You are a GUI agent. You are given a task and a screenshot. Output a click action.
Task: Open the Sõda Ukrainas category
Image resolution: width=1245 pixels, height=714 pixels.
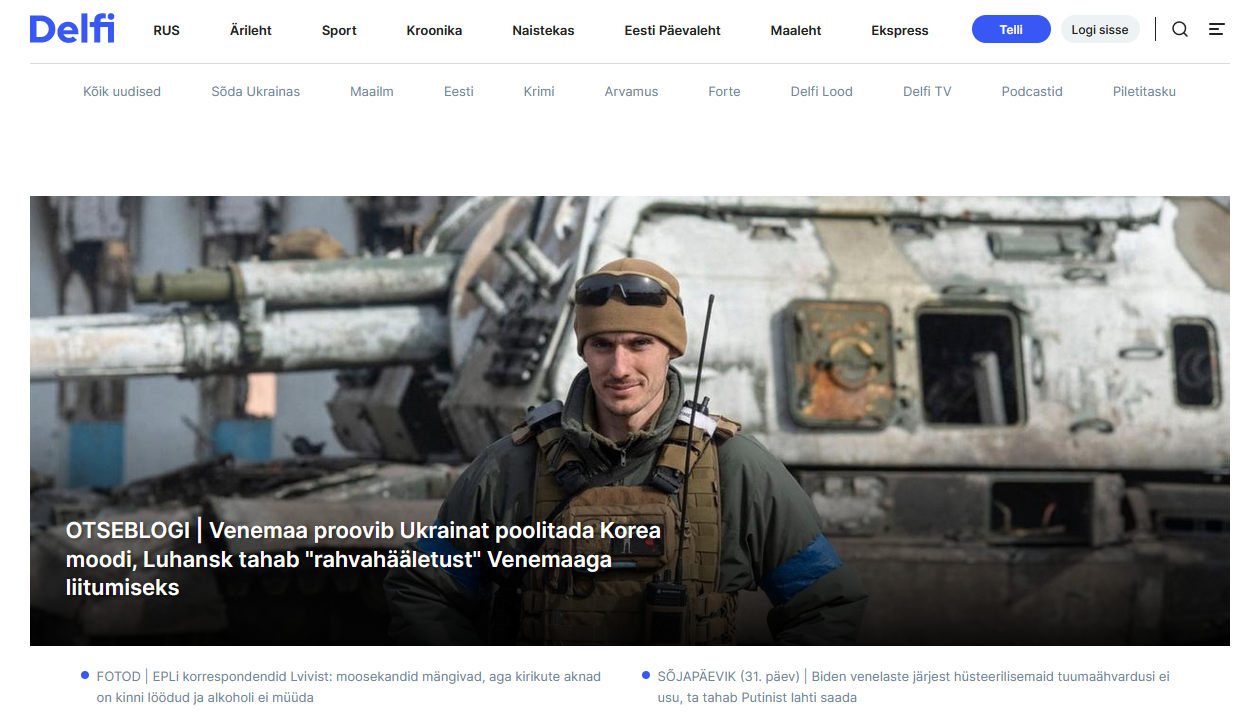pyautogui.click(x=255, y=92)
